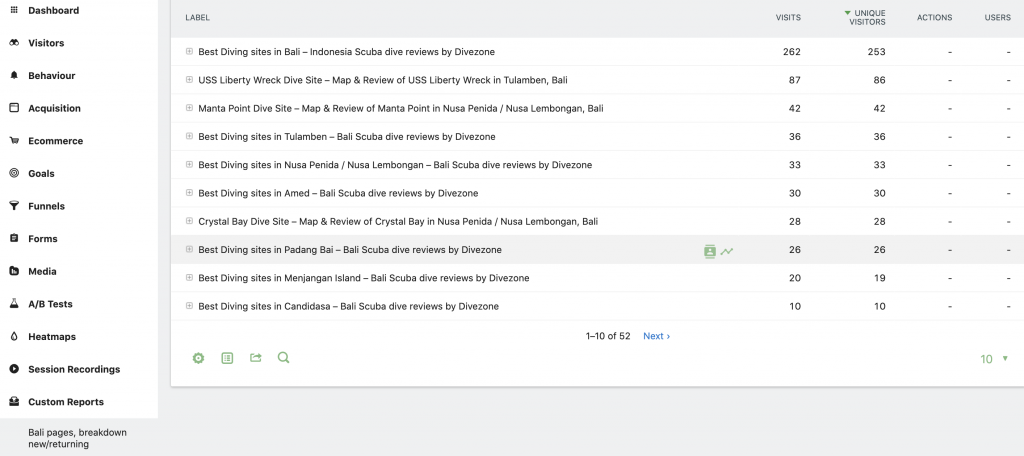
Task: Click the label 'Best Diving sites in Candidasa'
Action: 348,306
